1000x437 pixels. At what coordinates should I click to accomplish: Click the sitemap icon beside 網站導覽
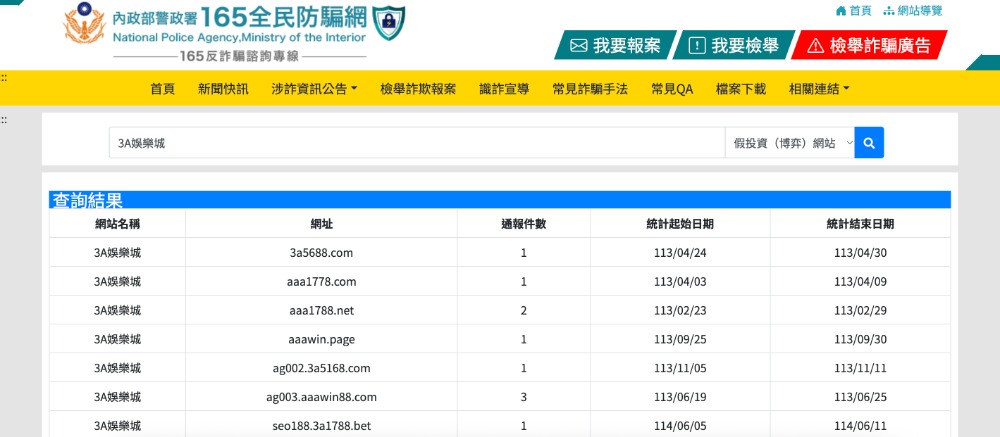(888, 11)
